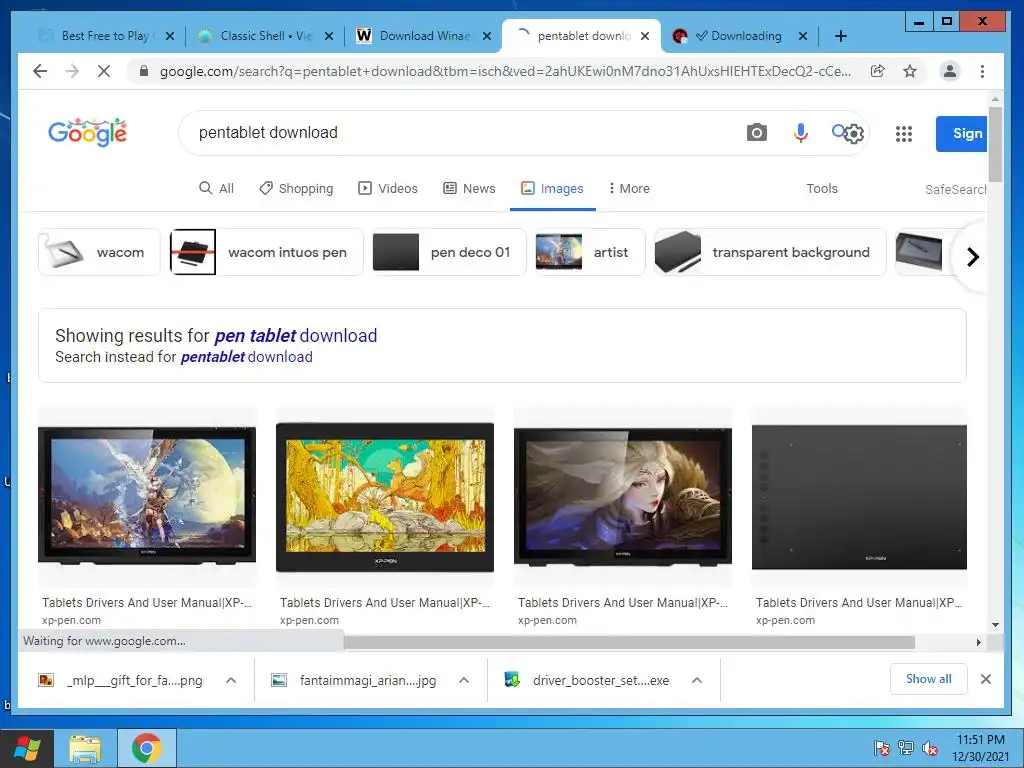Select the wacom suggestion chip
The image size is (1024, 768).
pos(99,252)
